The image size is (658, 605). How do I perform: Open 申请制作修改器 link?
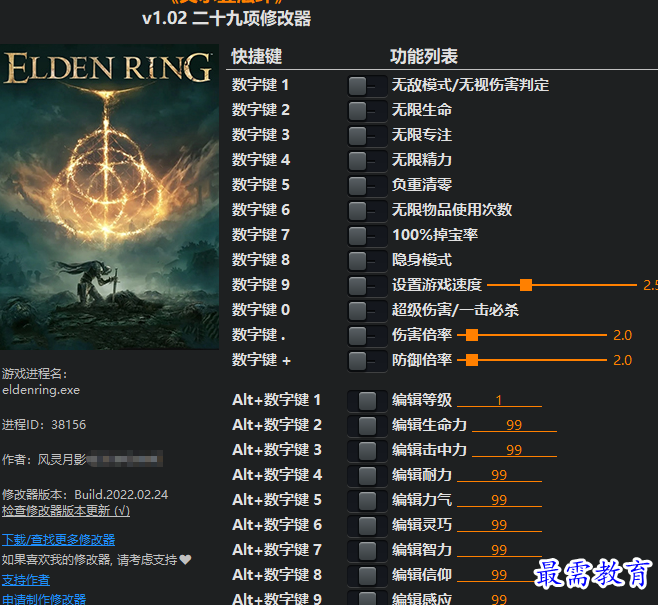pos(44,599)
